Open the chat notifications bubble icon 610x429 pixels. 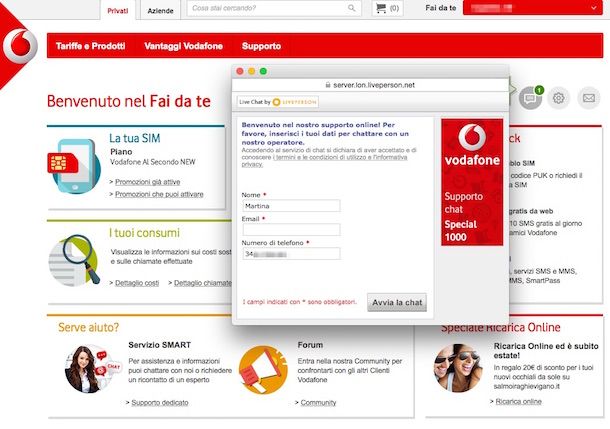coord(531,98)
